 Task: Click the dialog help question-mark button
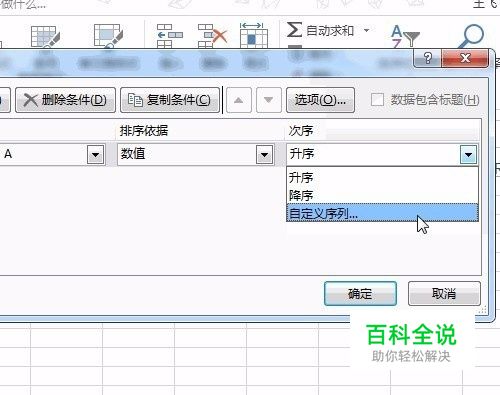click(x=428, y=58)
